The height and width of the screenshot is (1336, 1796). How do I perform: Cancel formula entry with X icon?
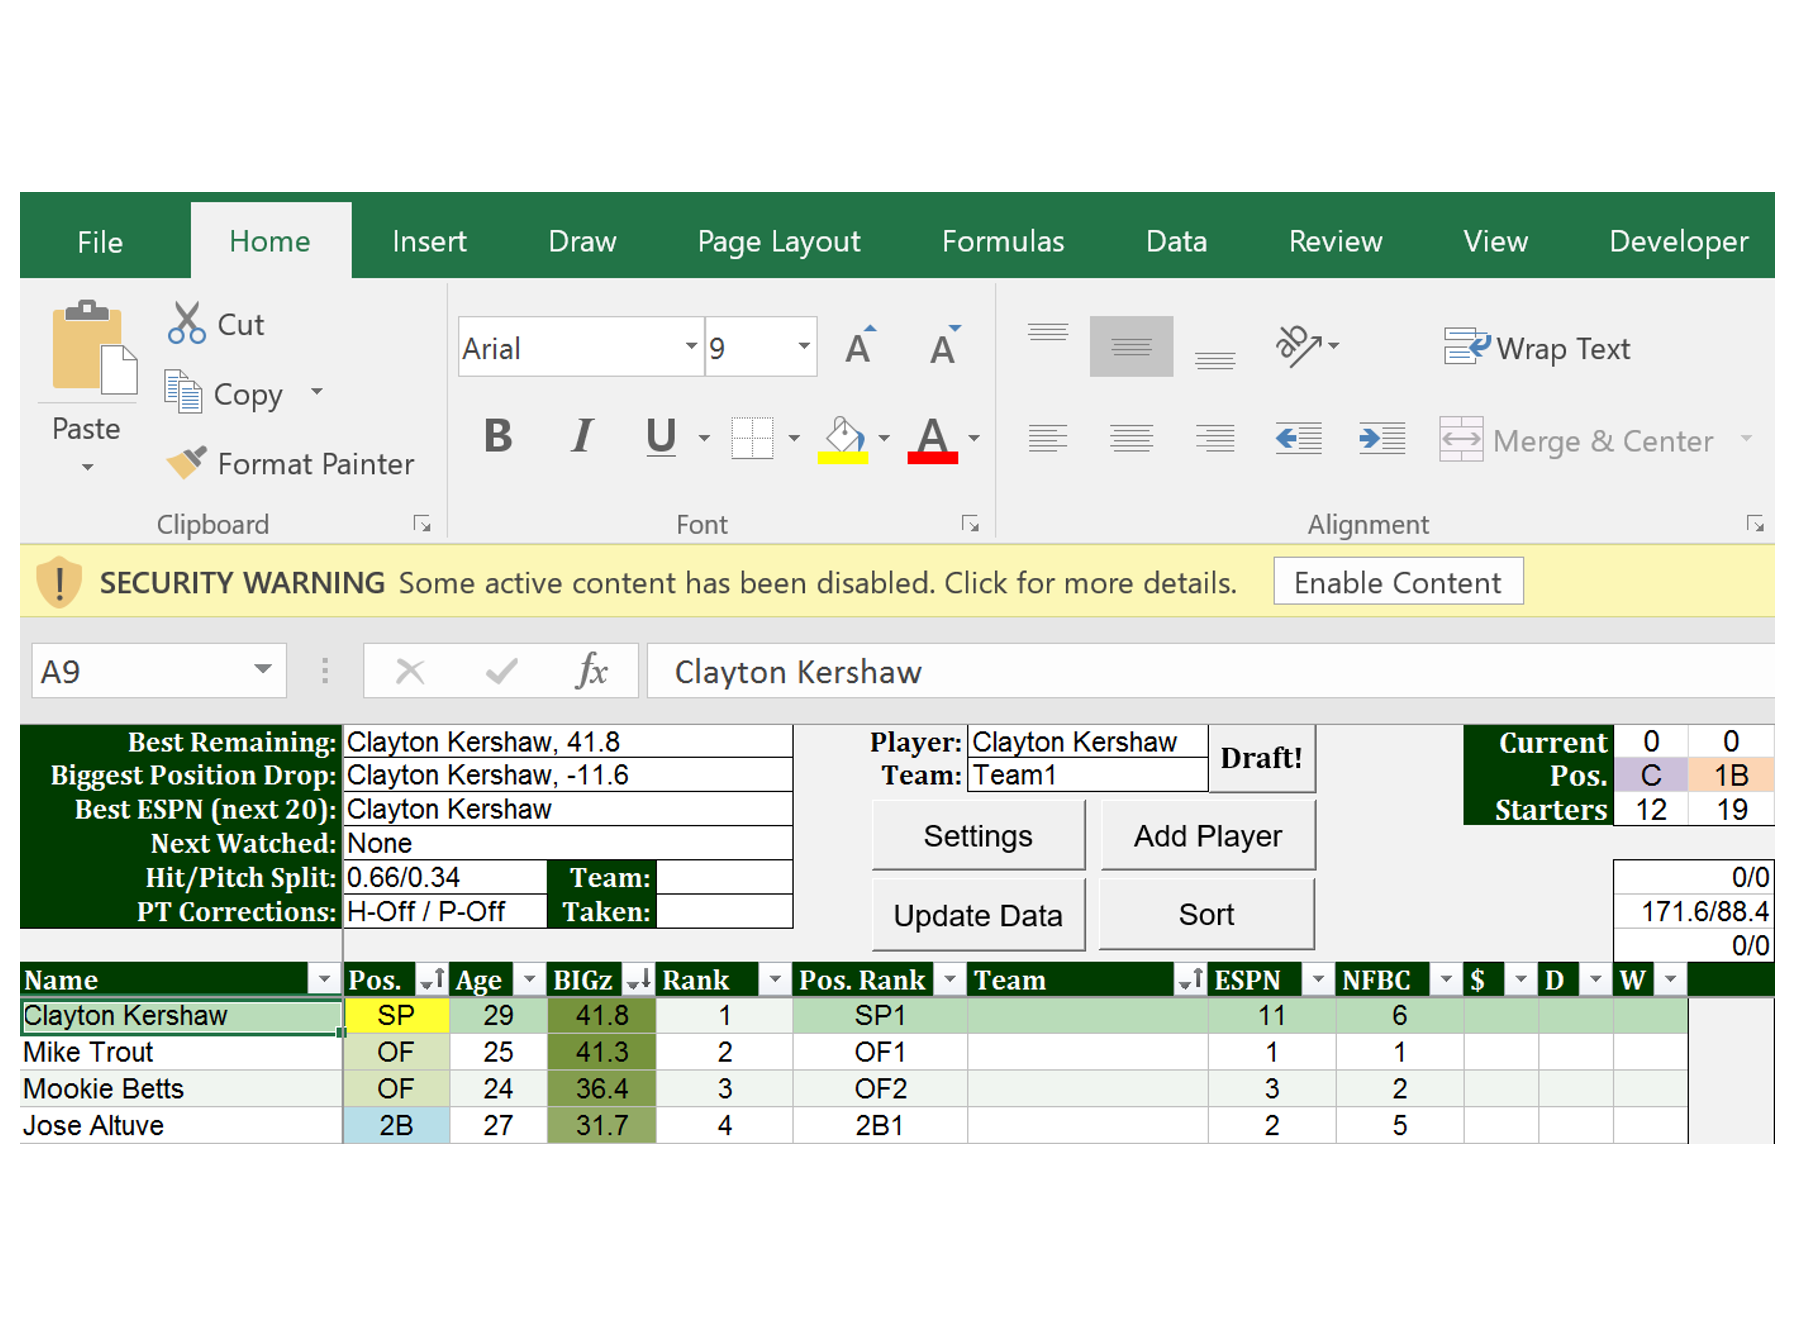tap(410, 671)
